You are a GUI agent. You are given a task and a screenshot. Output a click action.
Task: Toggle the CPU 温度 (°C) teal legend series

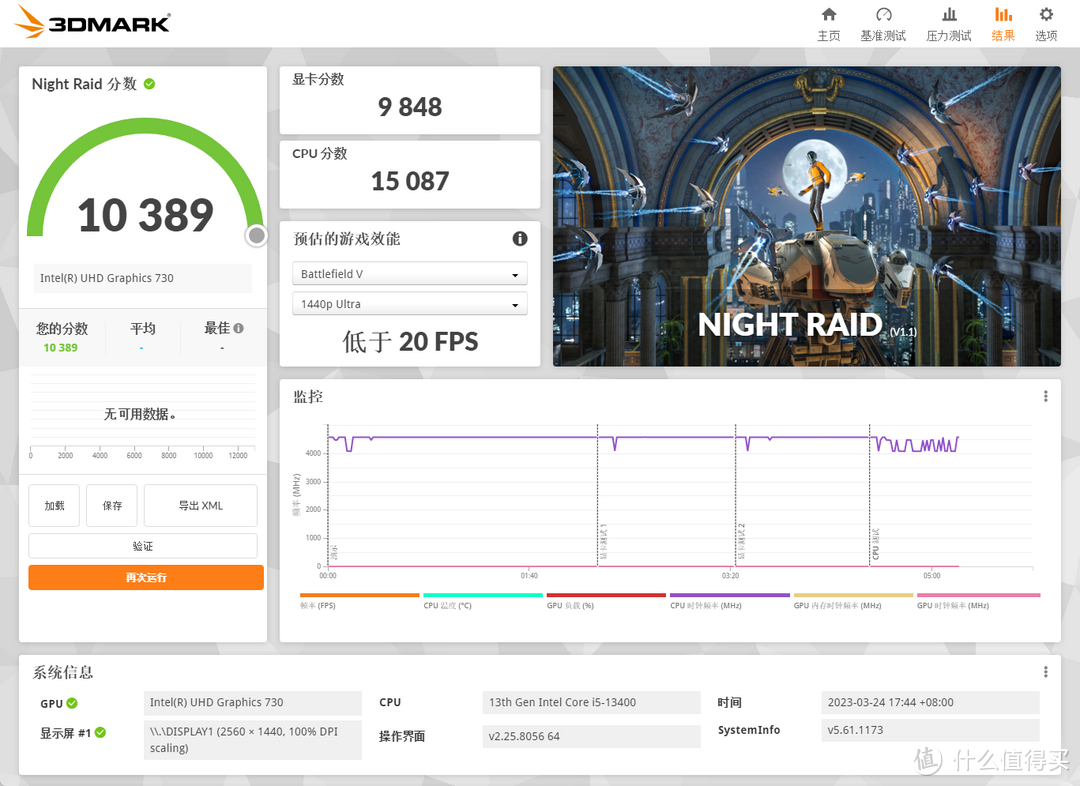click(483, 601)
